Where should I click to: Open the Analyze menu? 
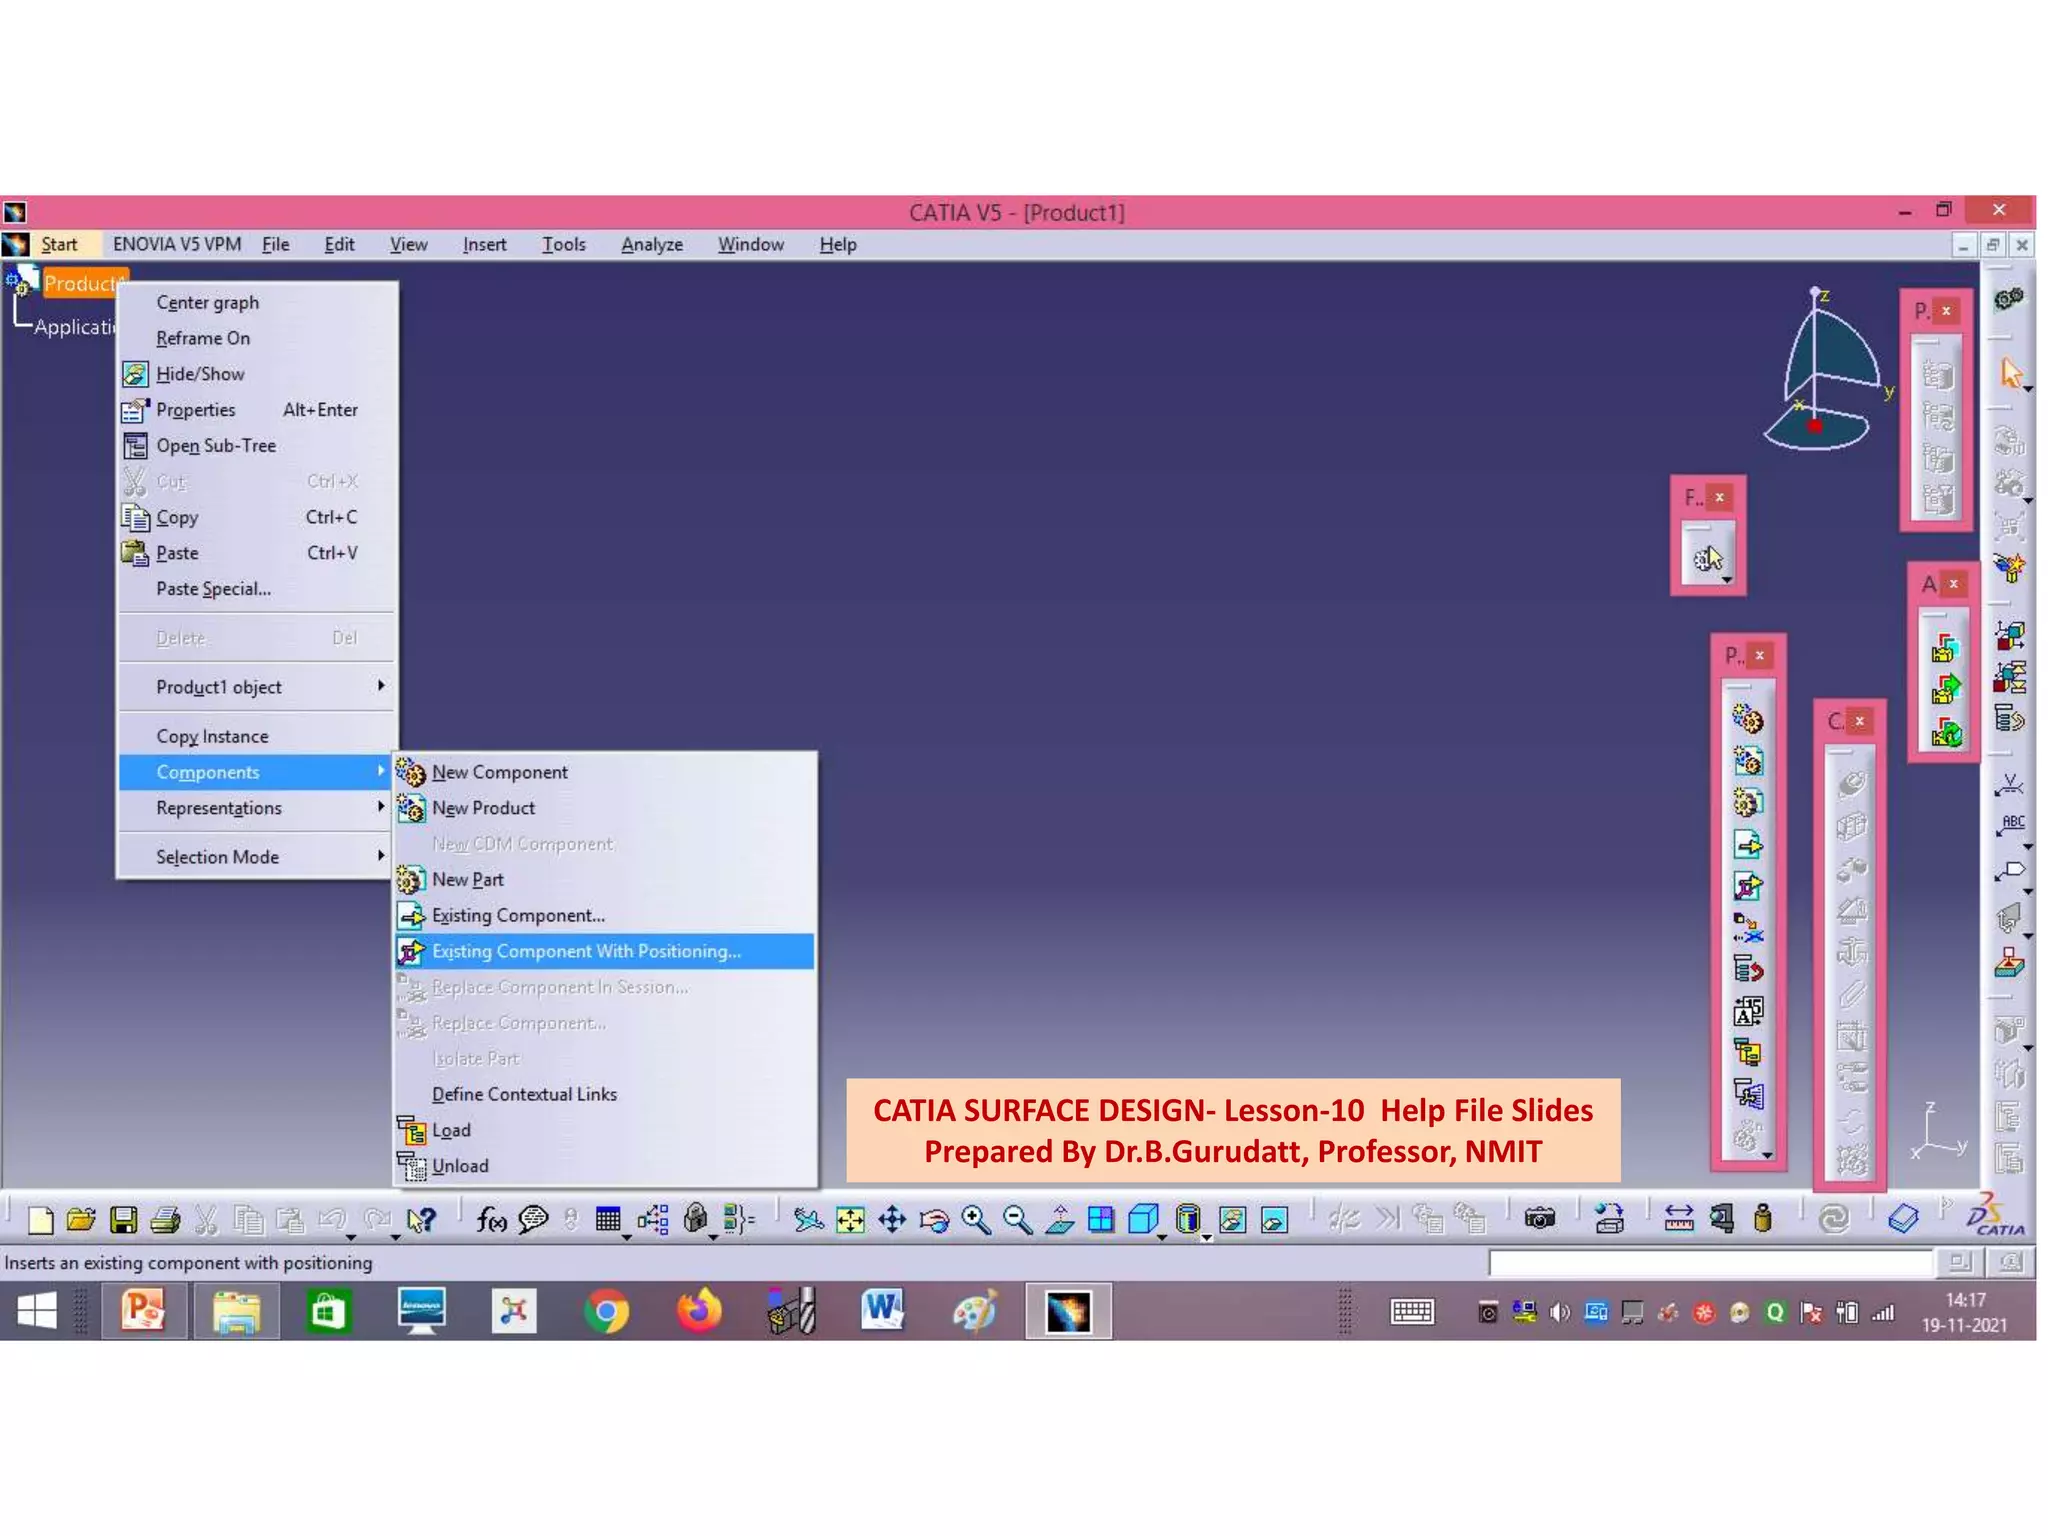click(651, 245)
